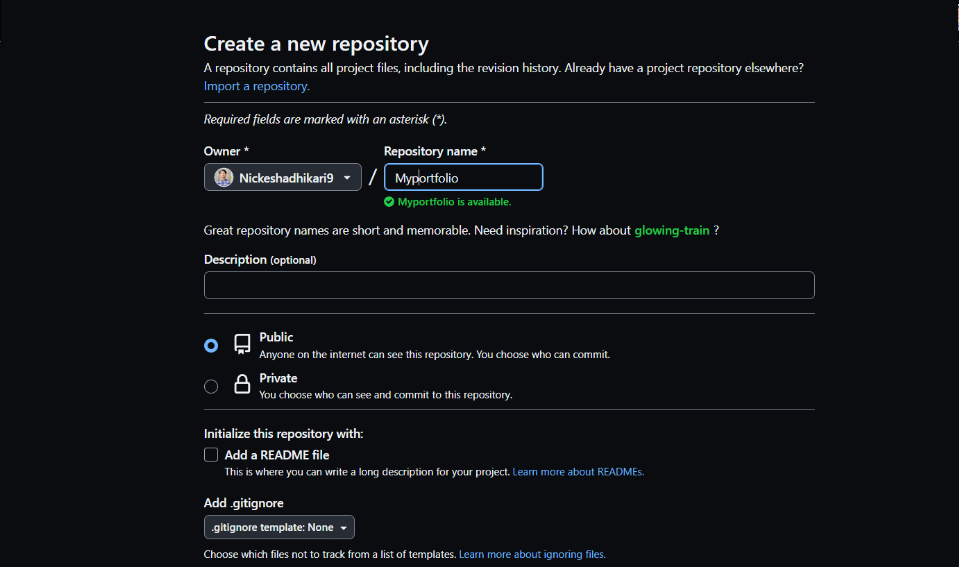Click the Private option label text
The image size is (959, 567).
(278, 378)
